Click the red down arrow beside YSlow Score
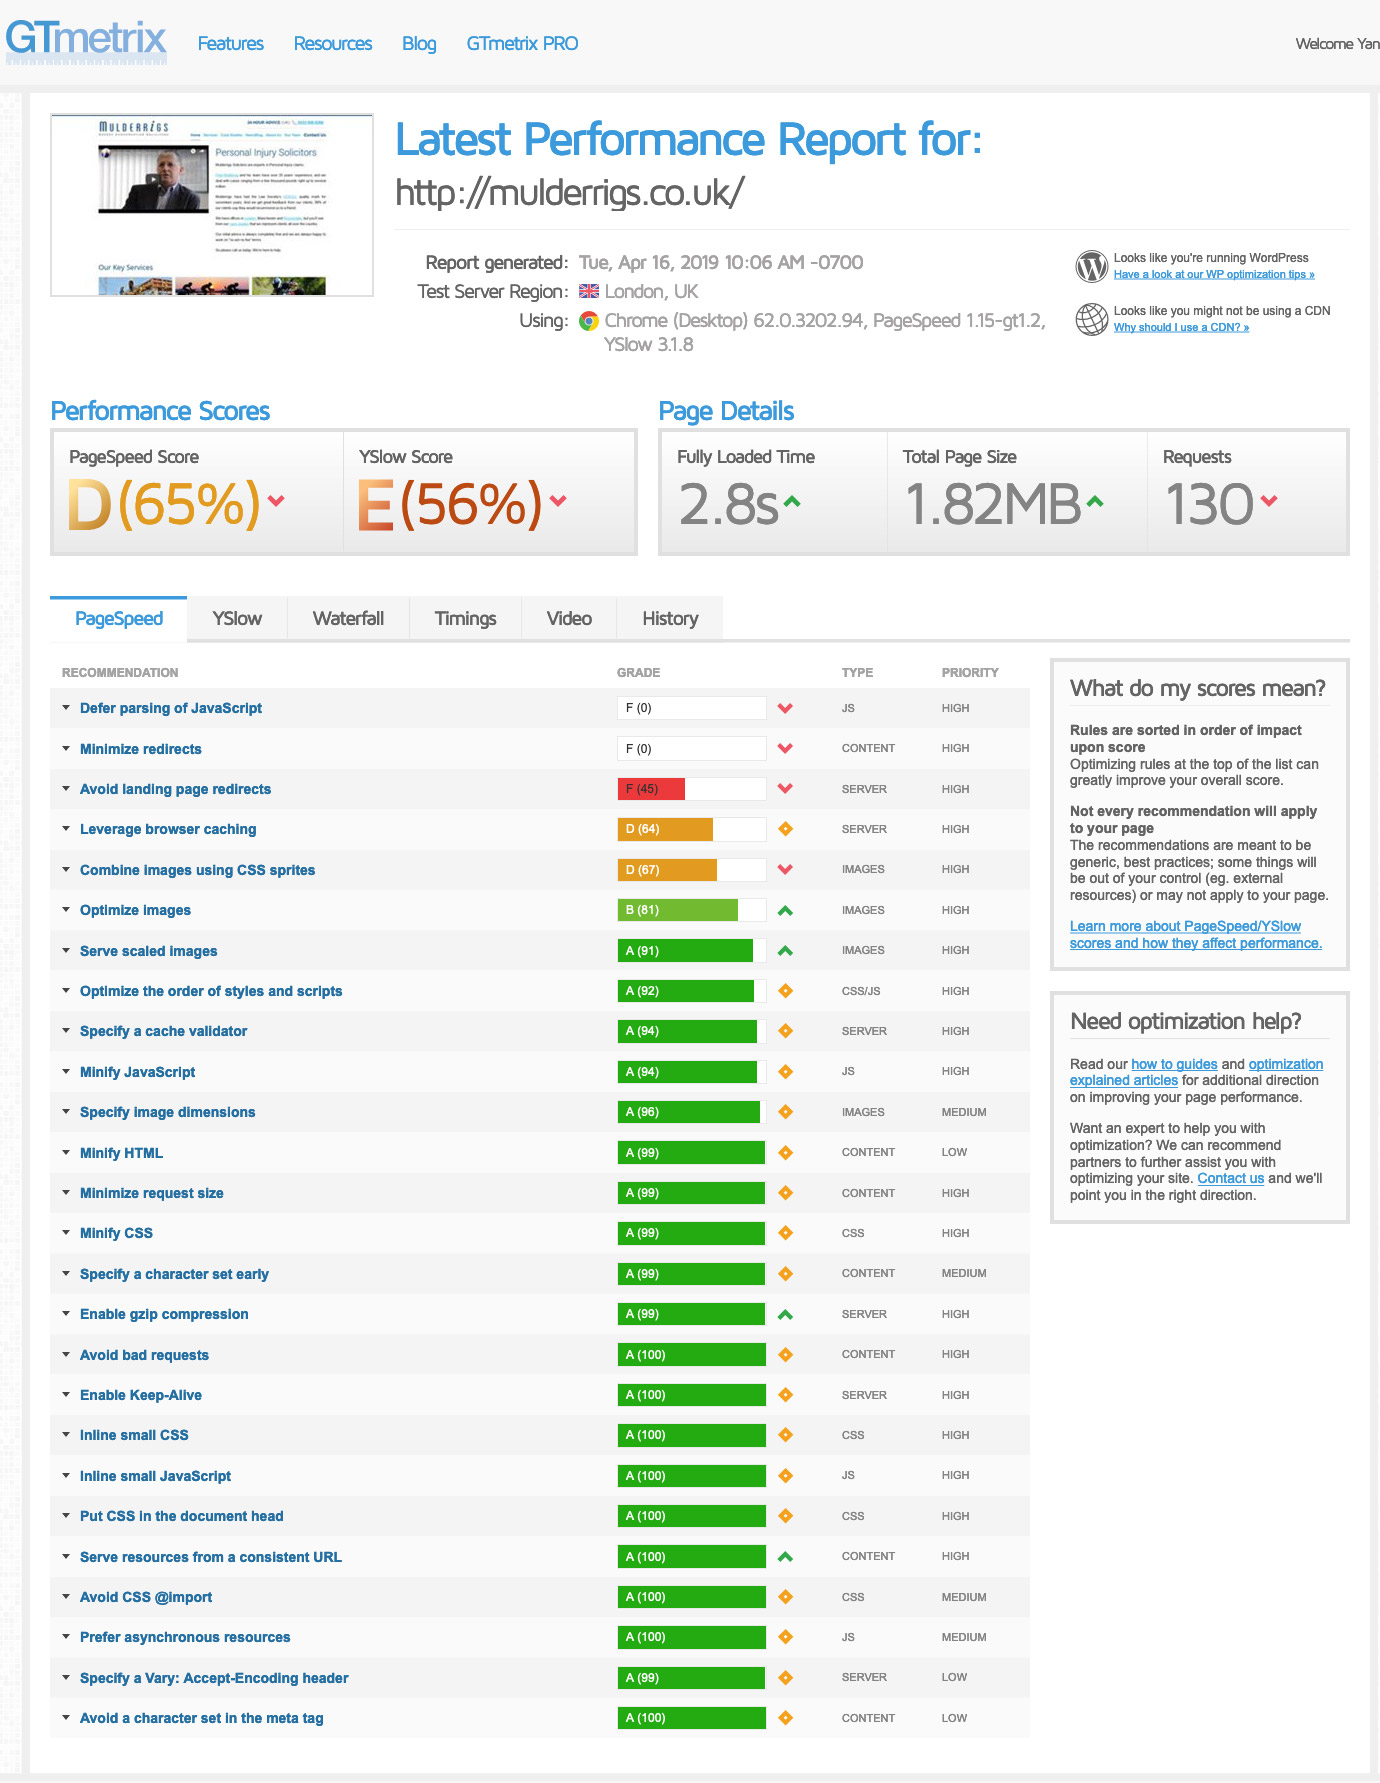 coord(558,500)
